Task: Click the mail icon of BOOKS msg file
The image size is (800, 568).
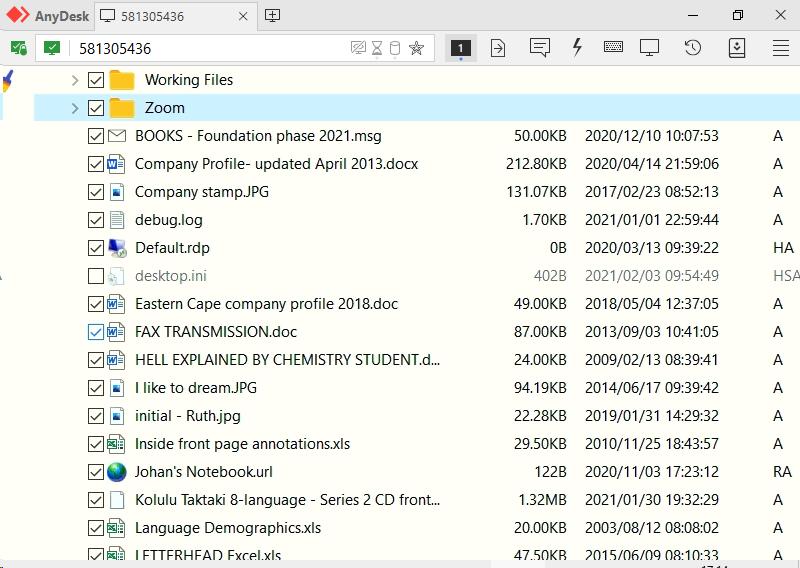Action: click(117, 136)
